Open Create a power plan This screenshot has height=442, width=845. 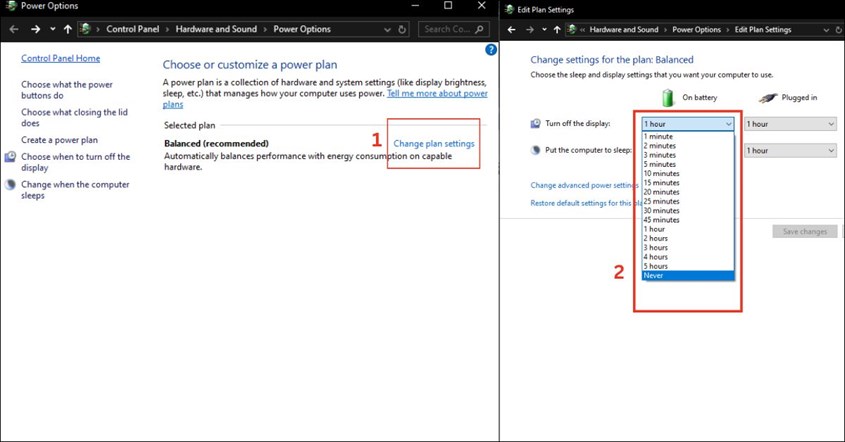point(59,140)
